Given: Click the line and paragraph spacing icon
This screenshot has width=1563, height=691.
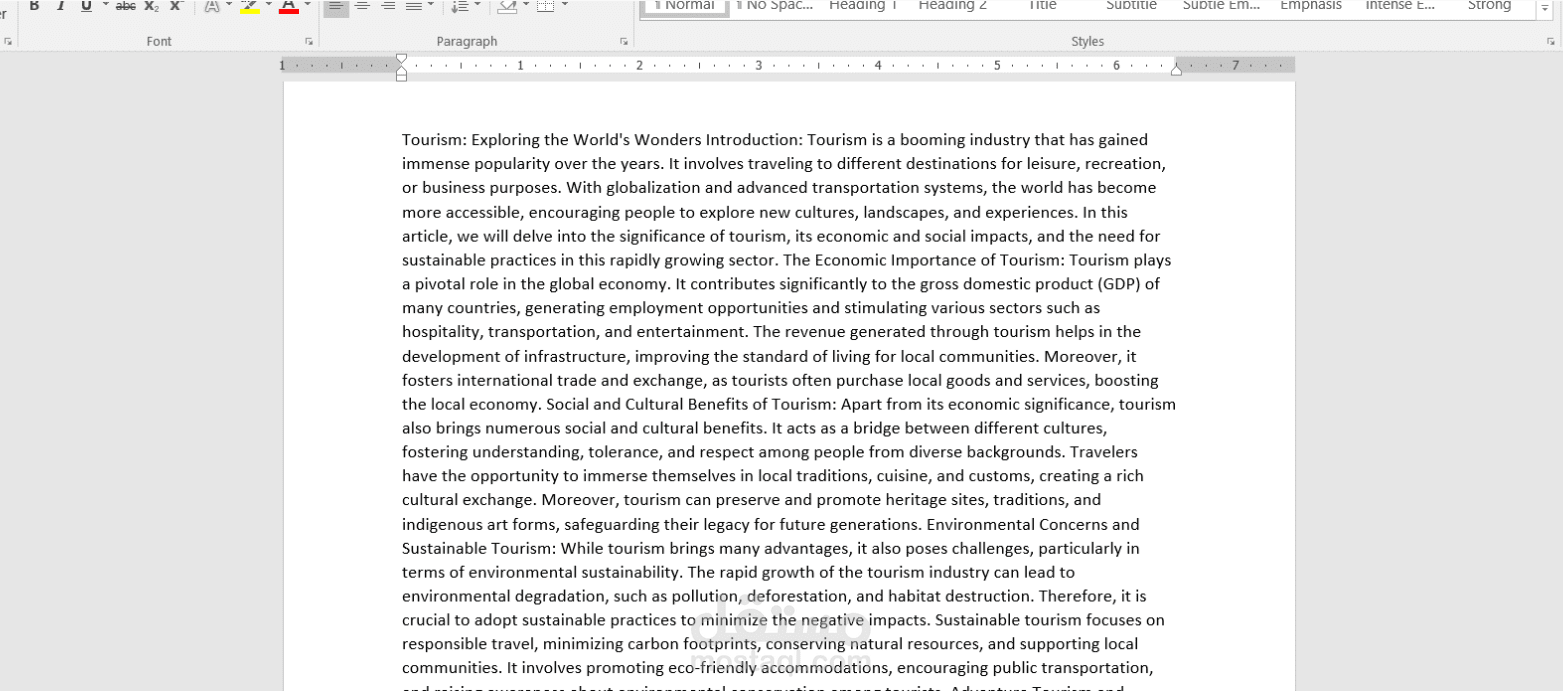Looking at the screenshot, I should click(x=459, y=6).
